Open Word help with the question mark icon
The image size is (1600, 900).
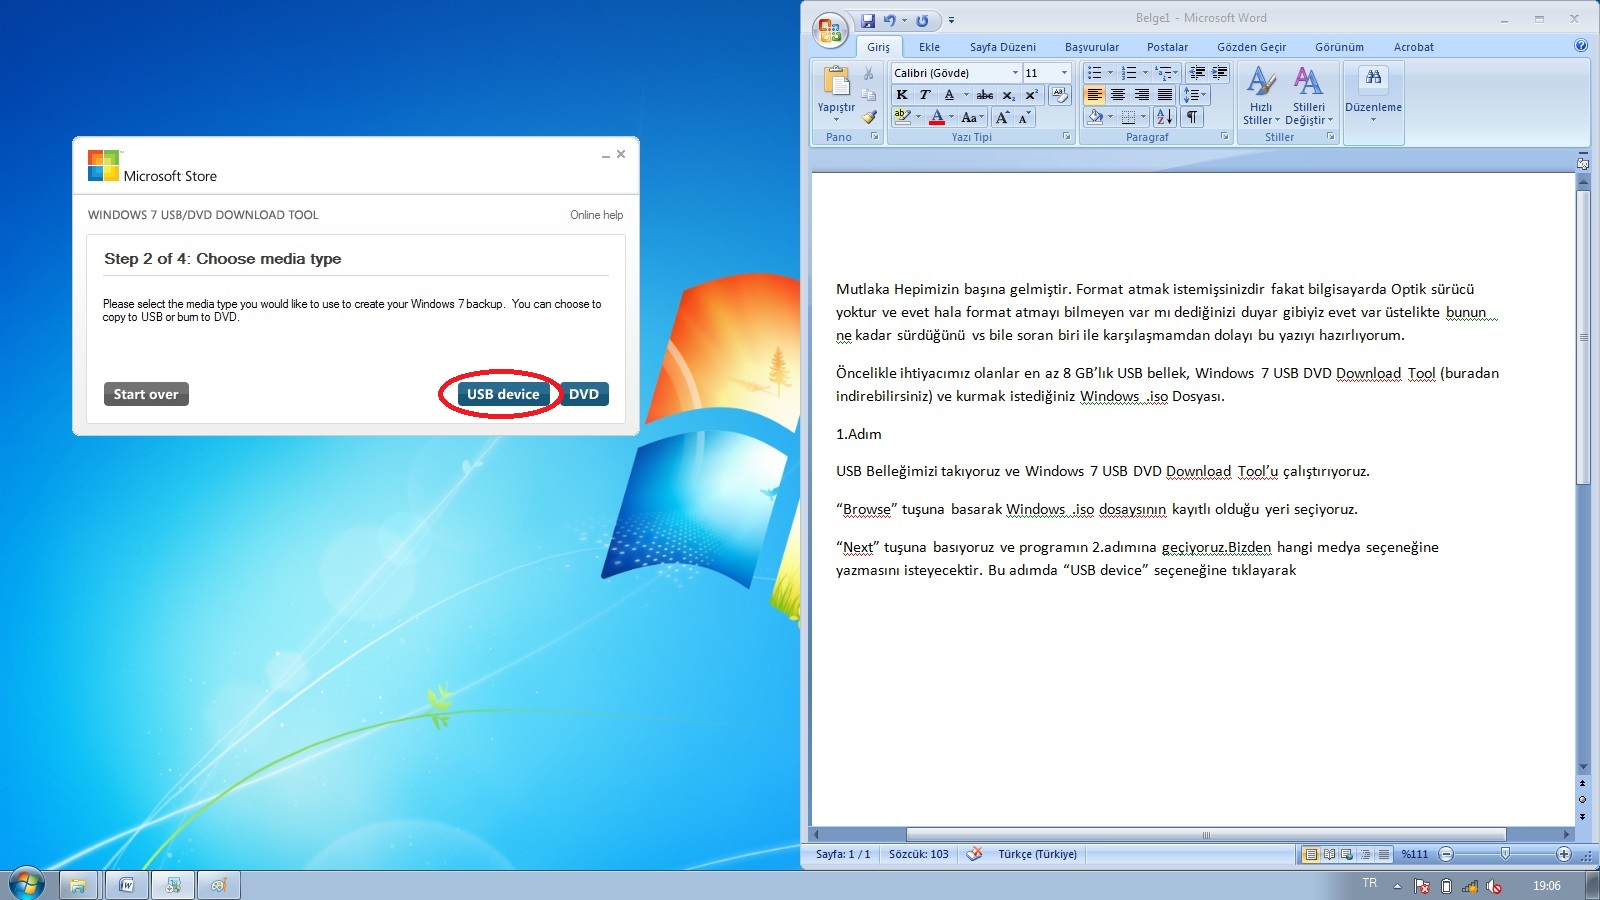click(1581, 45)
